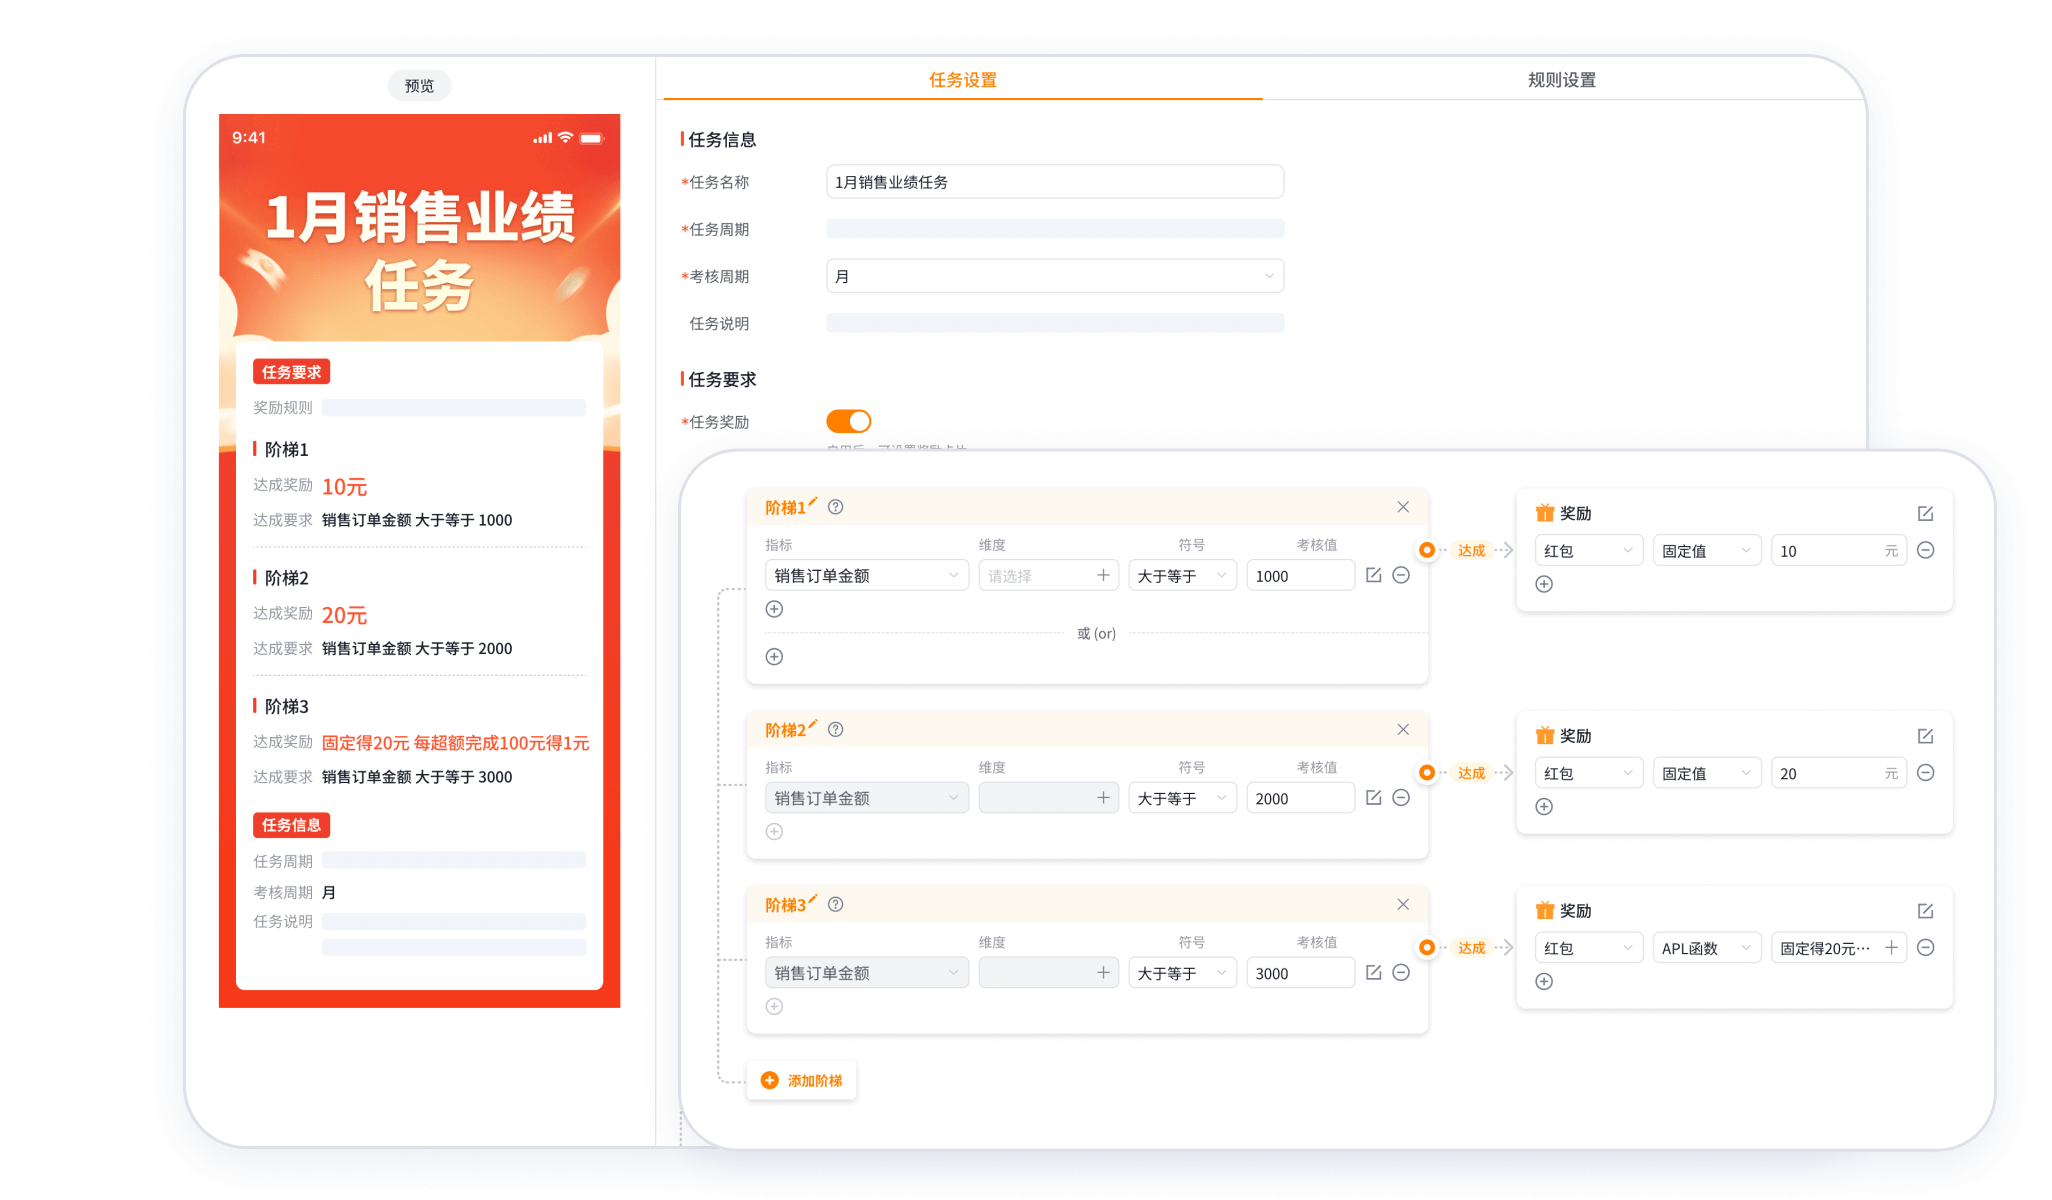Switch to 规则设置 tab
Screen dimensions: 2052x1200
[x=1561, y=80]
